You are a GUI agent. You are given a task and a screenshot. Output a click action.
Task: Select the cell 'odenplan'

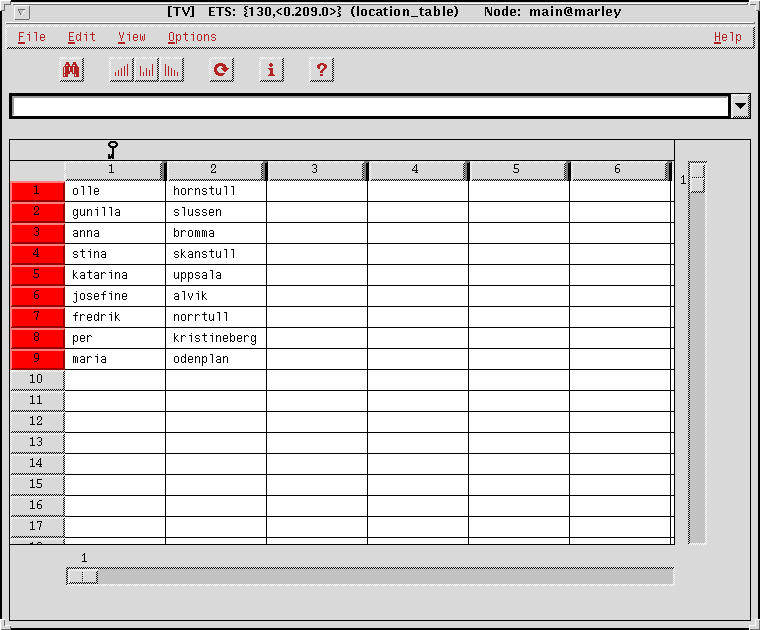click(x=216, y=359)
